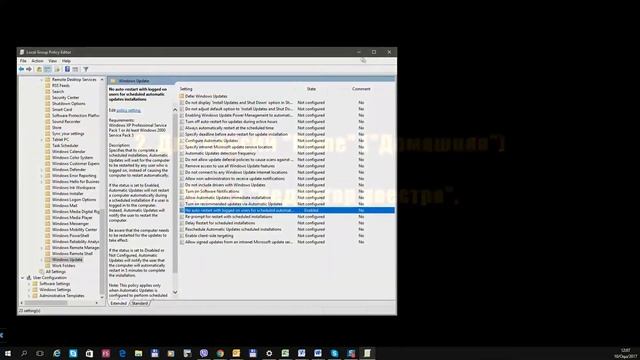Open the Excel taskbar icon
640x360 pixels.
(x=285, y=353)
